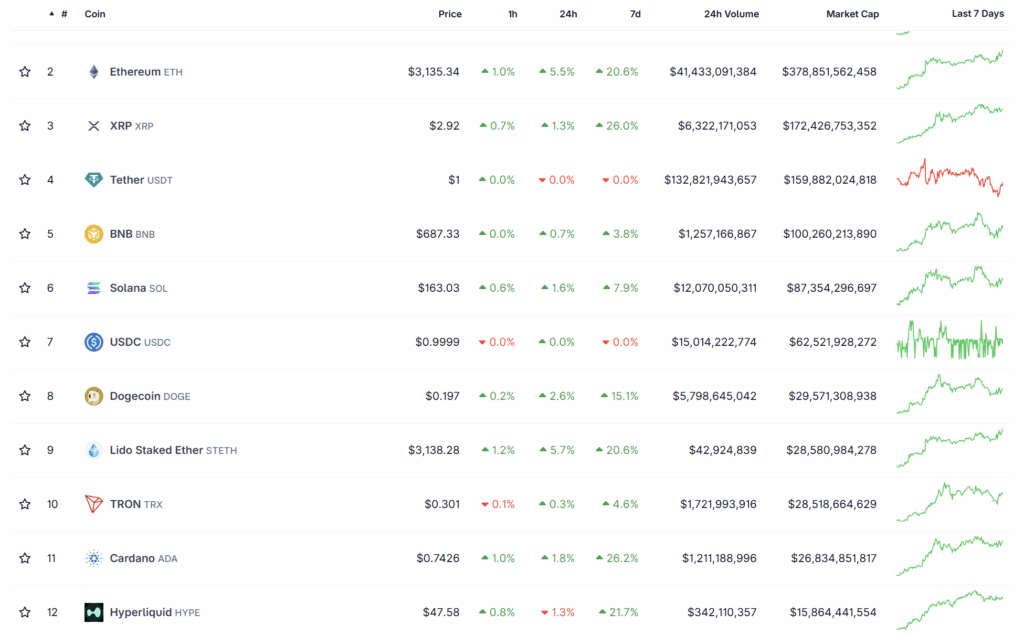
Task: Click BNB's market cap $100,260,213,890
Action: point(829,234)
